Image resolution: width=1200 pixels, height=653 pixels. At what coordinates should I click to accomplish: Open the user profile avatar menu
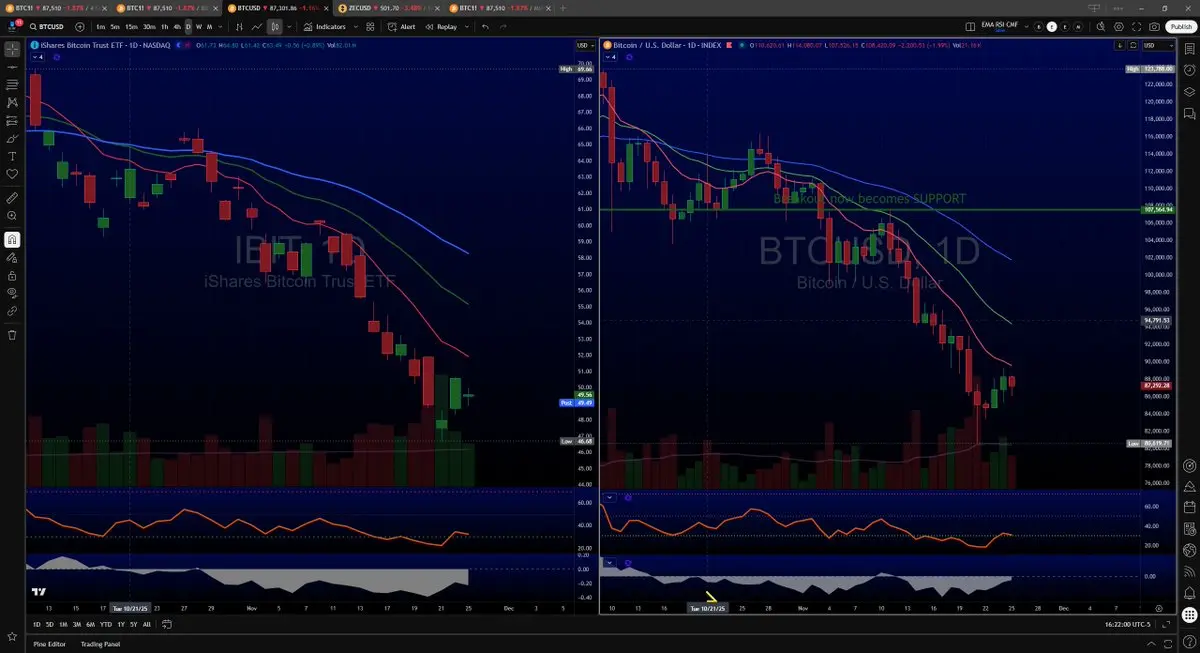[x=11, y=26]
